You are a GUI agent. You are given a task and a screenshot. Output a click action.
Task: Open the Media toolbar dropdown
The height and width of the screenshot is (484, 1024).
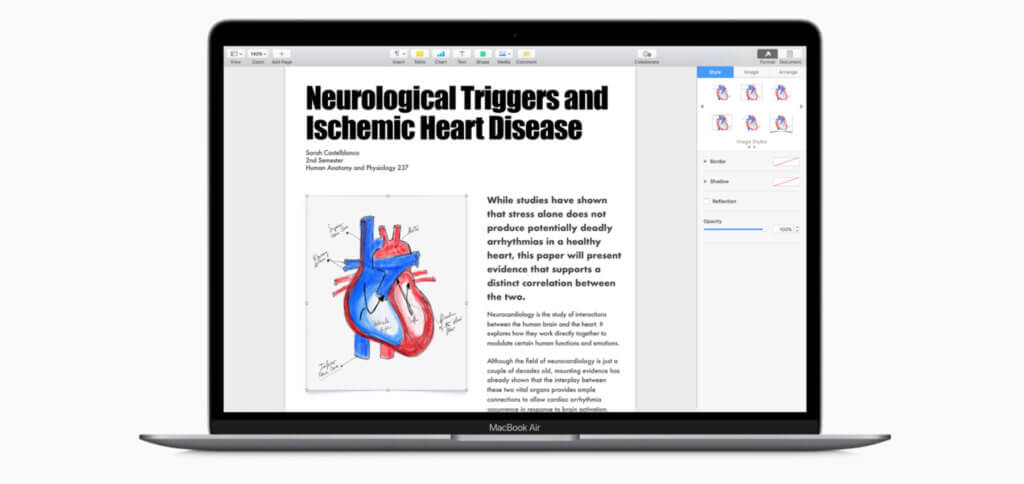(x=504, y=54)
